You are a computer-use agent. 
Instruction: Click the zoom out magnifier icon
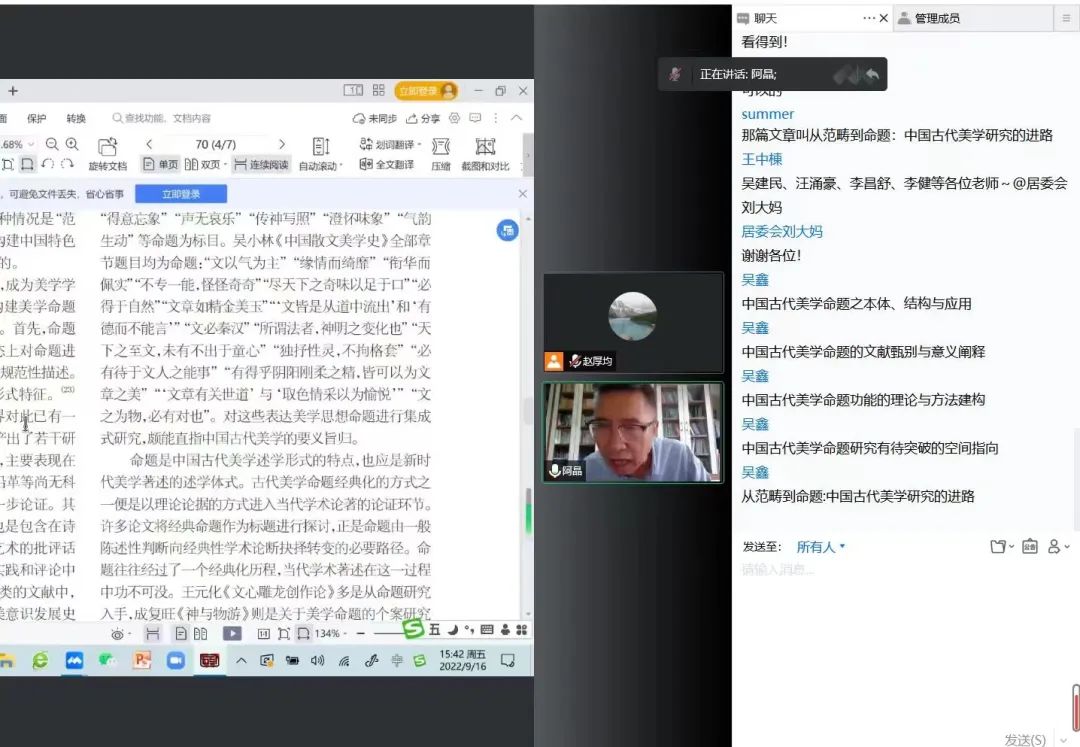tap(52, 144)
